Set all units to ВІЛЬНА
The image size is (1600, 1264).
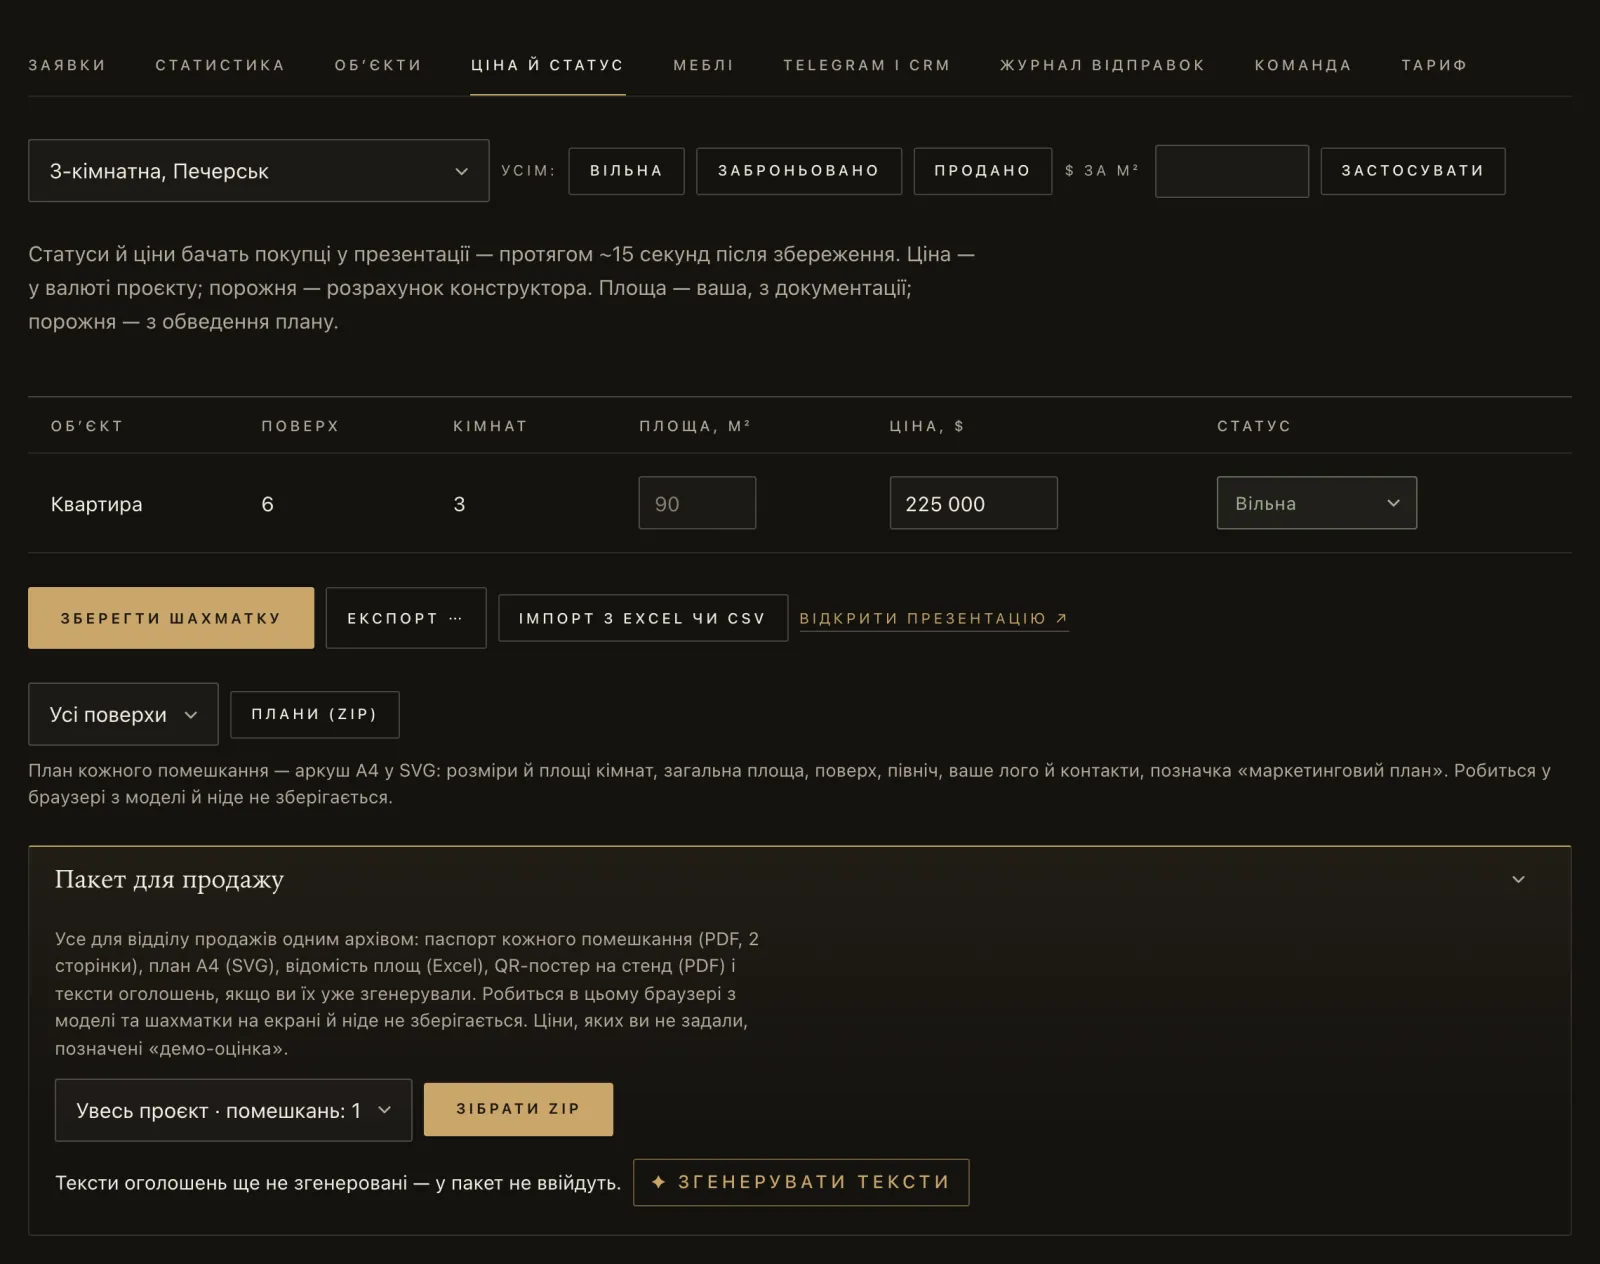click(626, 171)
